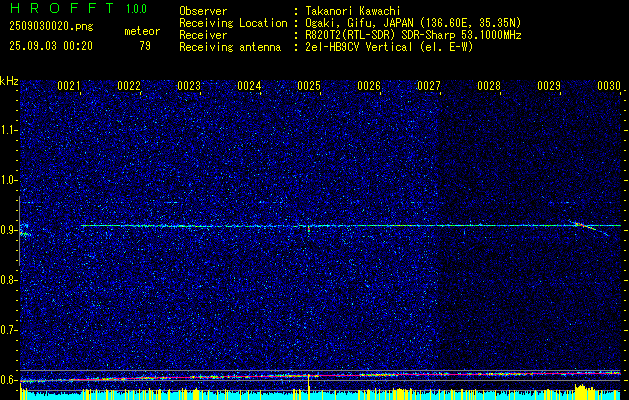This screenshot has width=629, height=400.
Task: Click 2el-HB9CV Vertical antenna text
Action: (389, 47)
